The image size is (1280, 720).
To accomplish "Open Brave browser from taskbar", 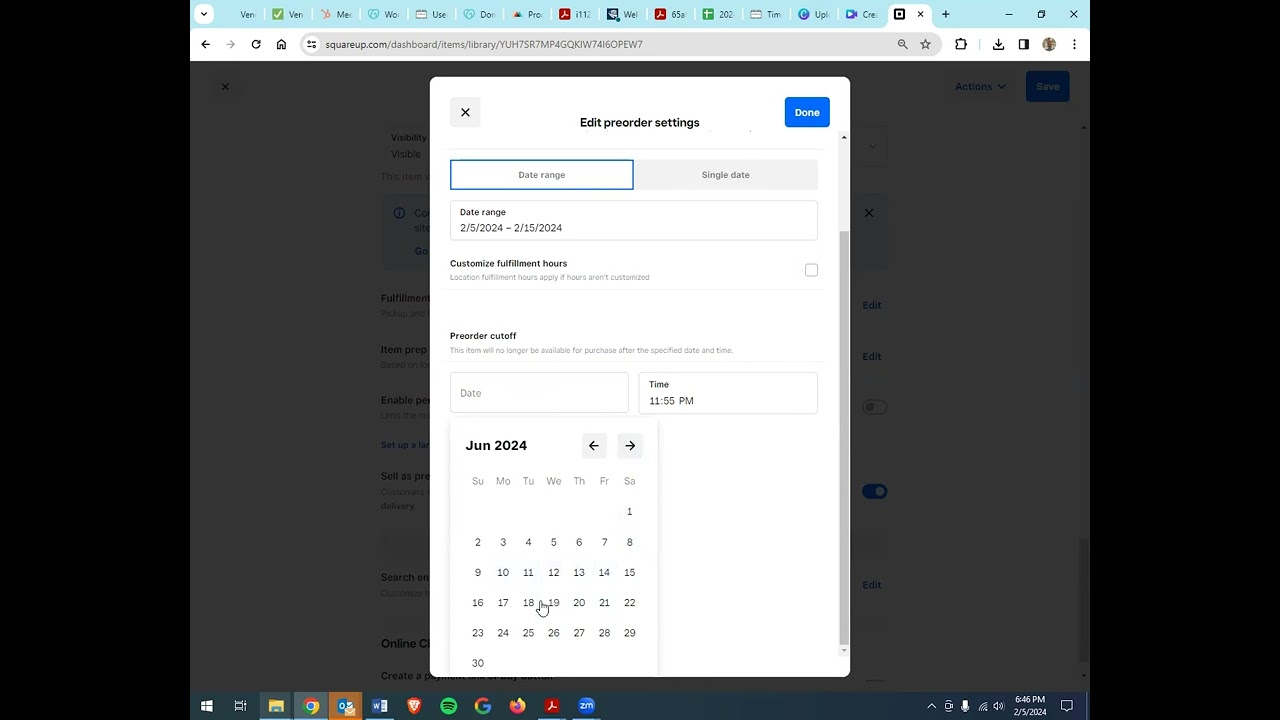I will click(414, 706).
